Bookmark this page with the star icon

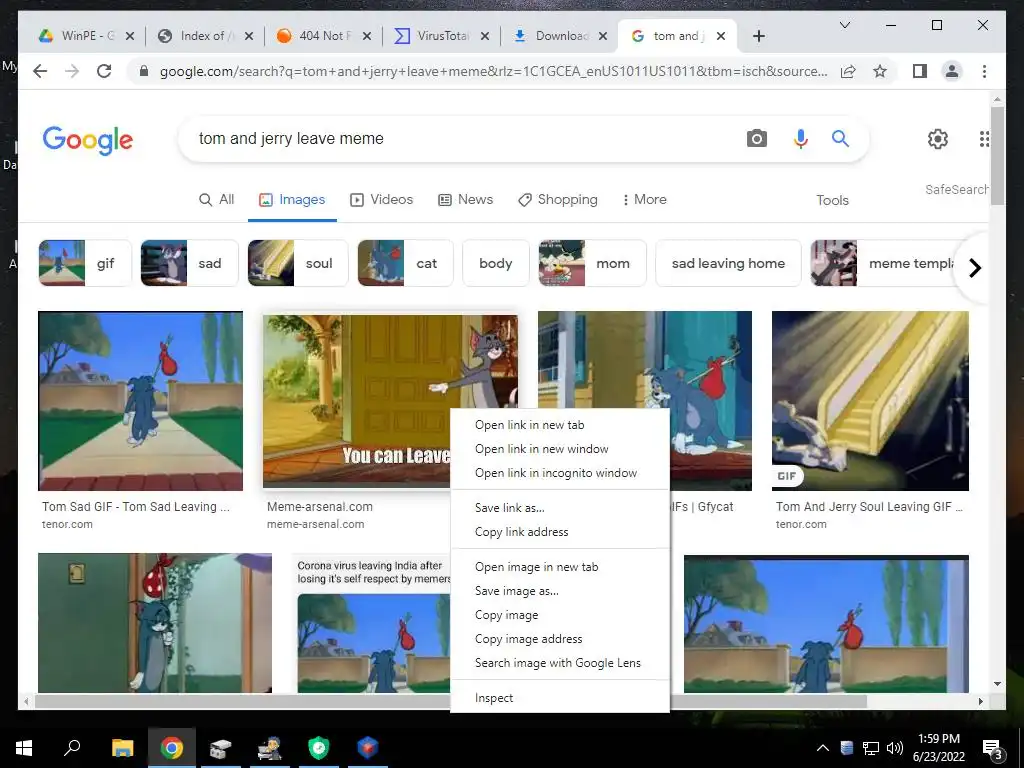point(880,71)
